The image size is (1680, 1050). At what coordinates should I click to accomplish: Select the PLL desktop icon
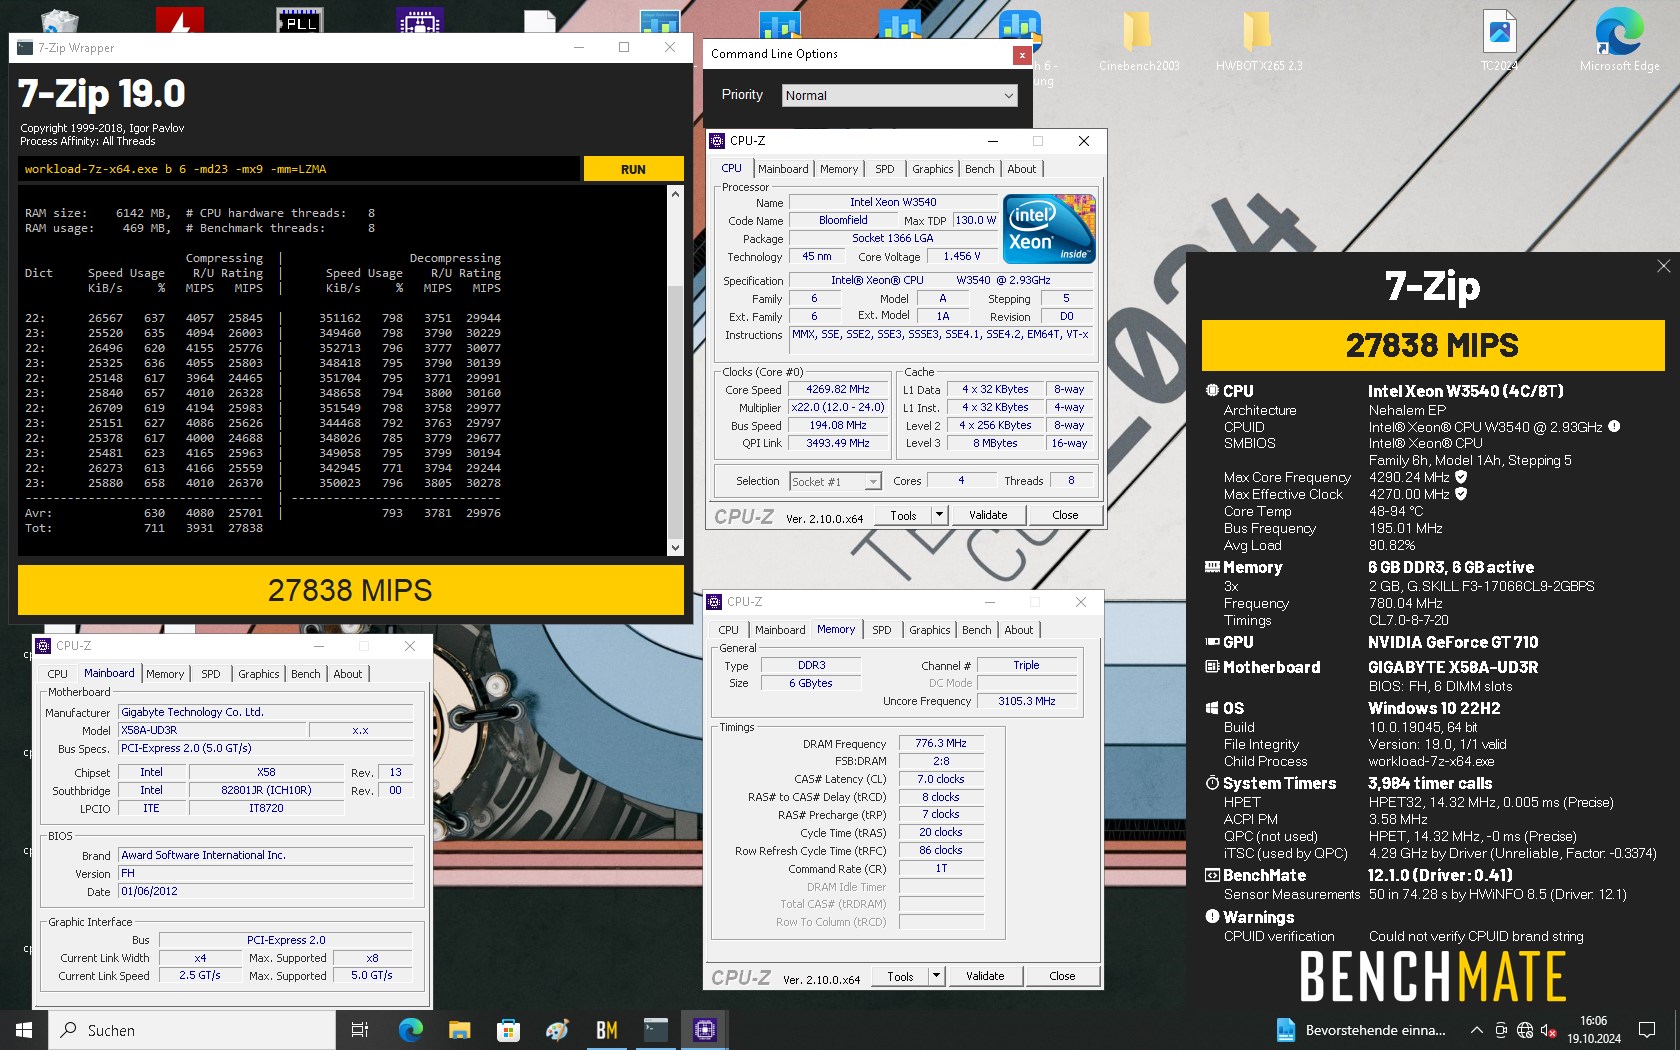(x=299, y=20)
